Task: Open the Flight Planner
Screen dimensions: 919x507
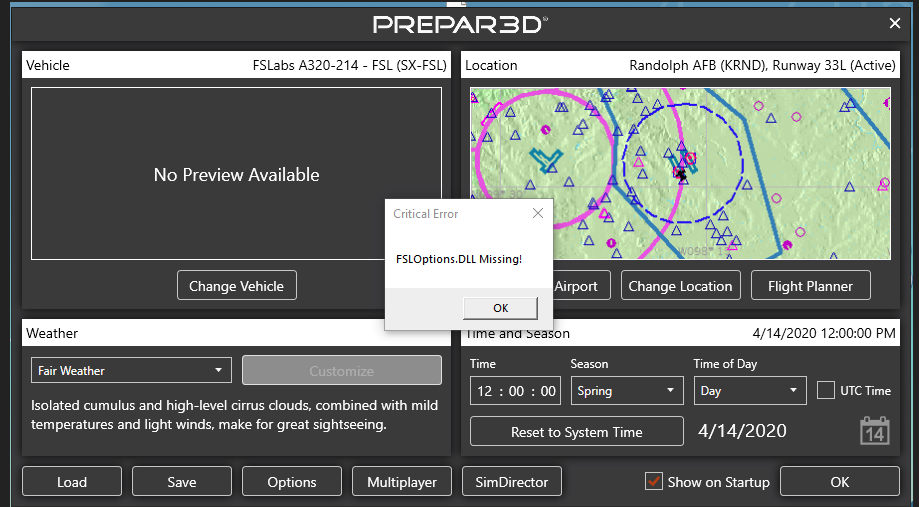Action: [811, 286]
